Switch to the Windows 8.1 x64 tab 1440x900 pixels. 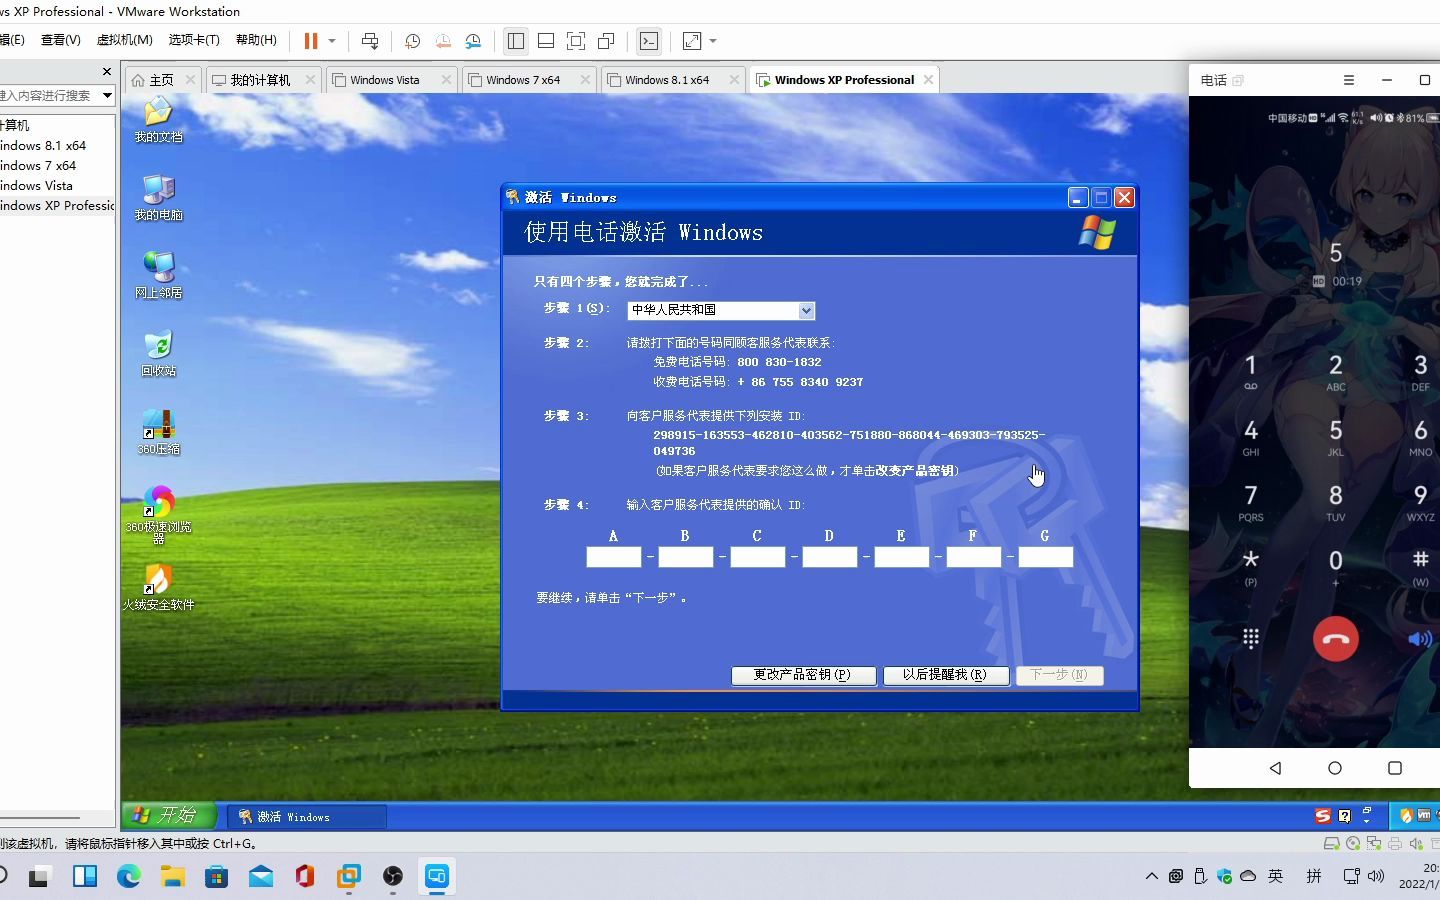667,80
